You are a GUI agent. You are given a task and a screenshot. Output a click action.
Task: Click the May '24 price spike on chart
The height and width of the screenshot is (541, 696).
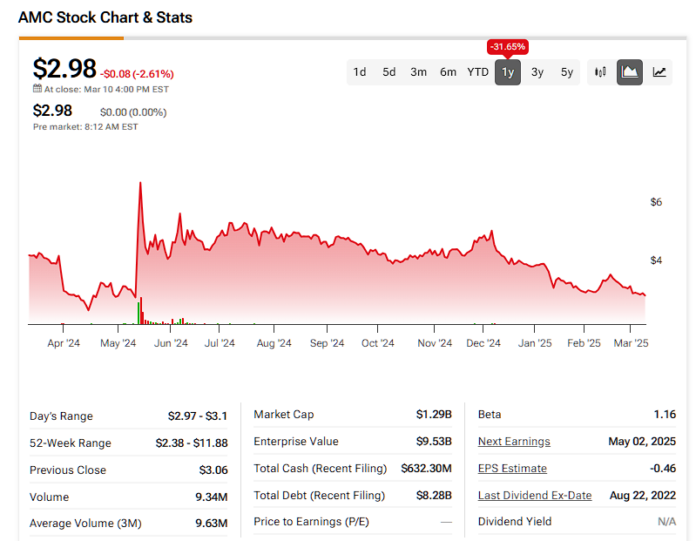coord(140,183)
